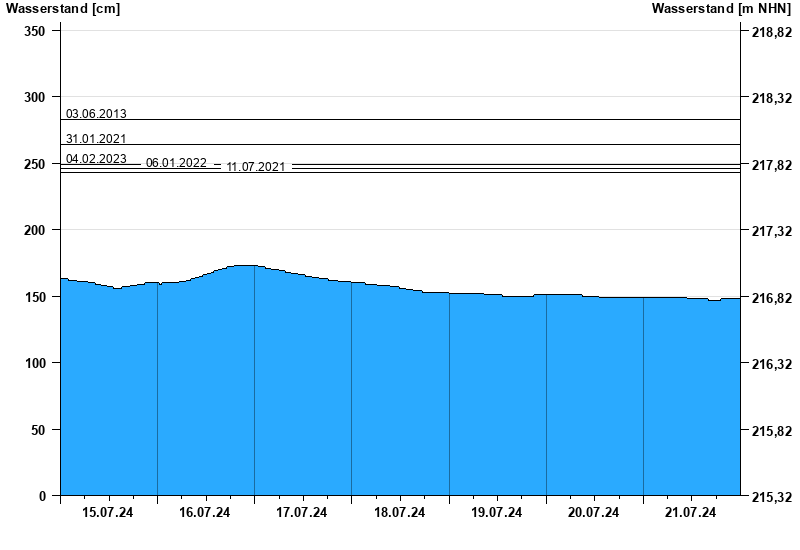Select the 200 tick on the left axis

pos(35,230)
